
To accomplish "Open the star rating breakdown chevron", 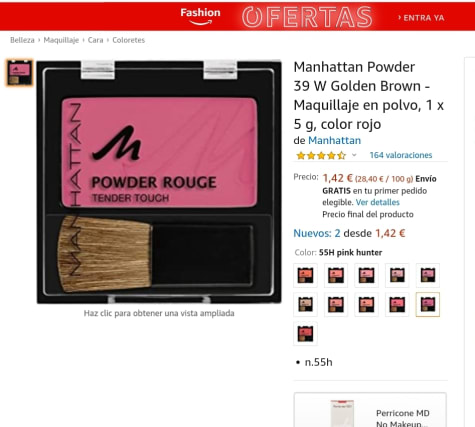I will [354, 155].
